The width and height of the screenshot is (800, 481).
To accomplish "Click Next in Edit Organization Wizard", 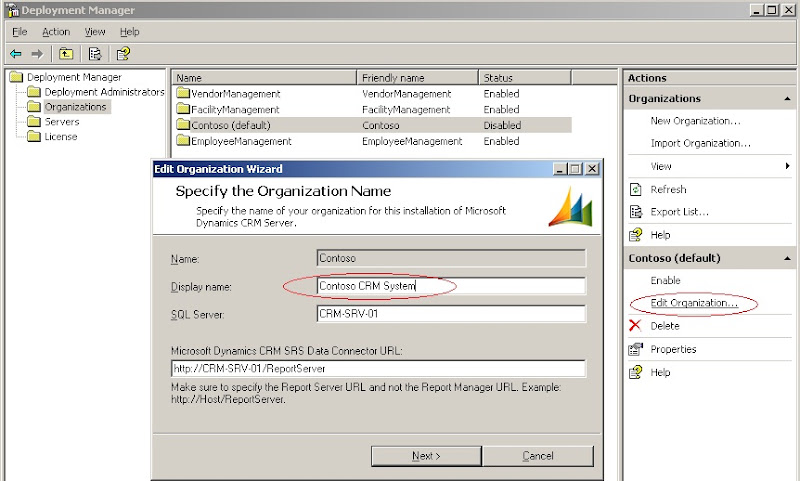I will pos(426,456).
